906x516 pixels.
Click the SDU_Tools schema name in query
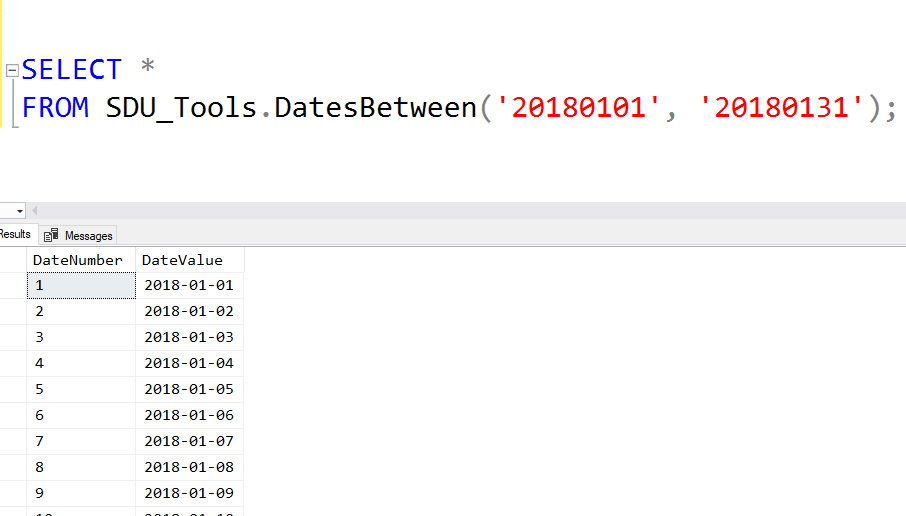tap(181, 107)
